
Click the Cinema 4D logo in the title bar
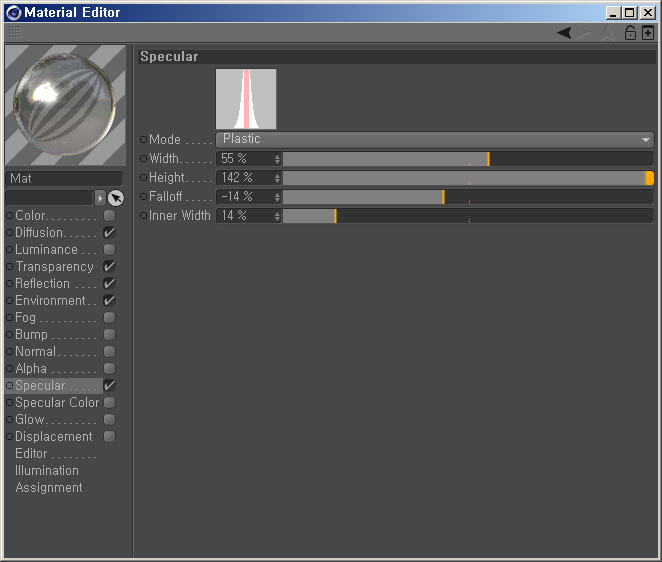[x=13, y=13]
